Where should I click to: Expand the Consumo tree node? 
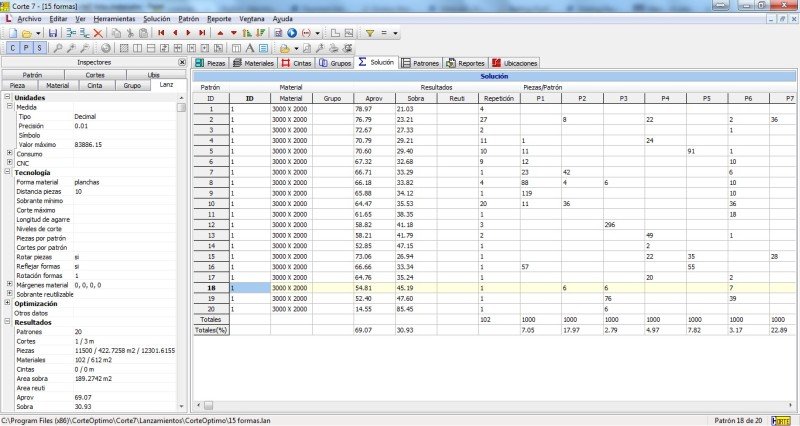7,154
